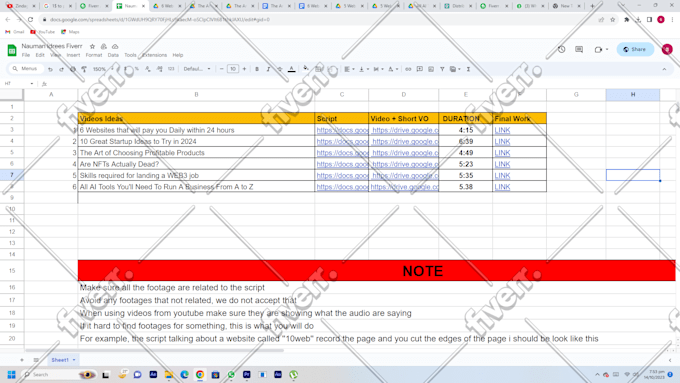Open the comments panel icon
The width and height of the screenshot is (680, 383).
tap(579, 49)
